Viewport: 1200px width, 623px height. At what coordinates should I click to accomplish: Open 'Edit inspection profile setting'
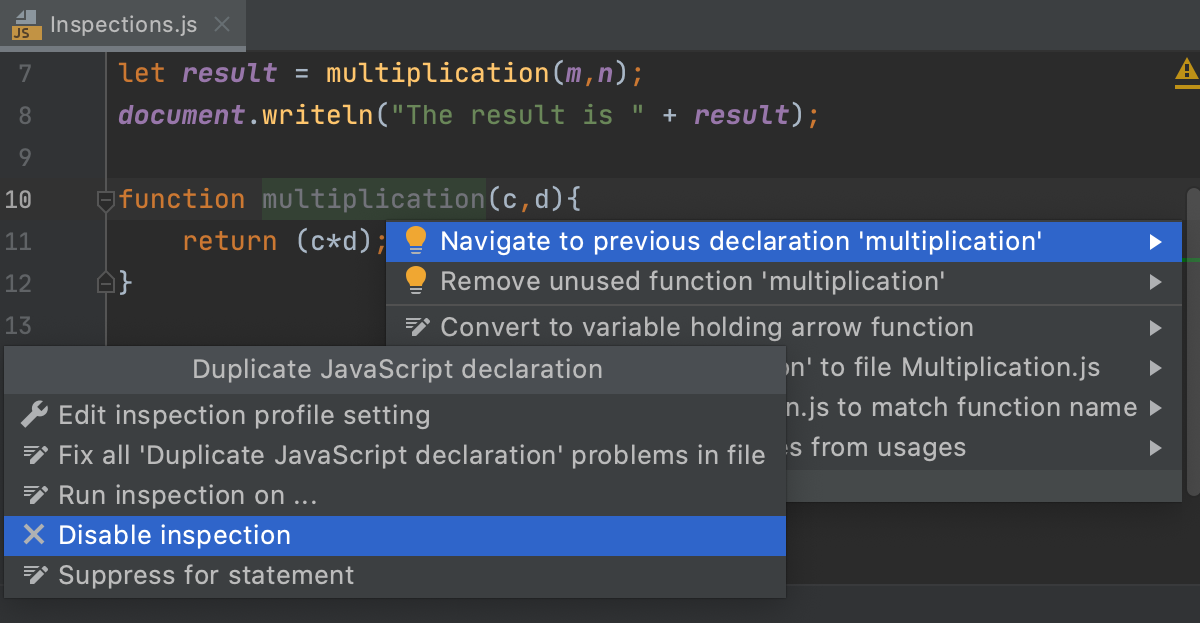pos(244,414)
